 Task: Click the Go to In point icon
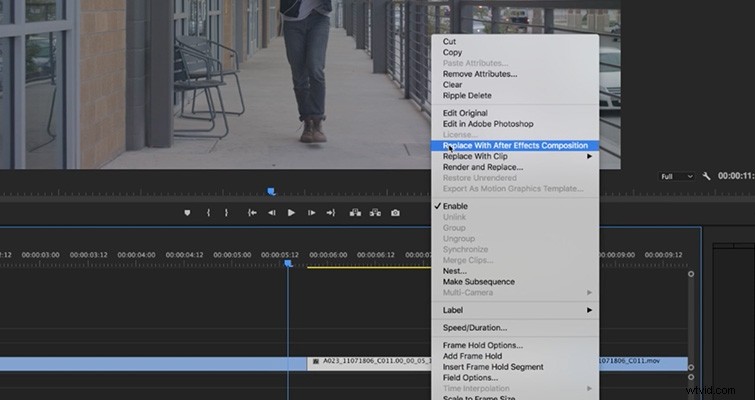pos(252,213)
